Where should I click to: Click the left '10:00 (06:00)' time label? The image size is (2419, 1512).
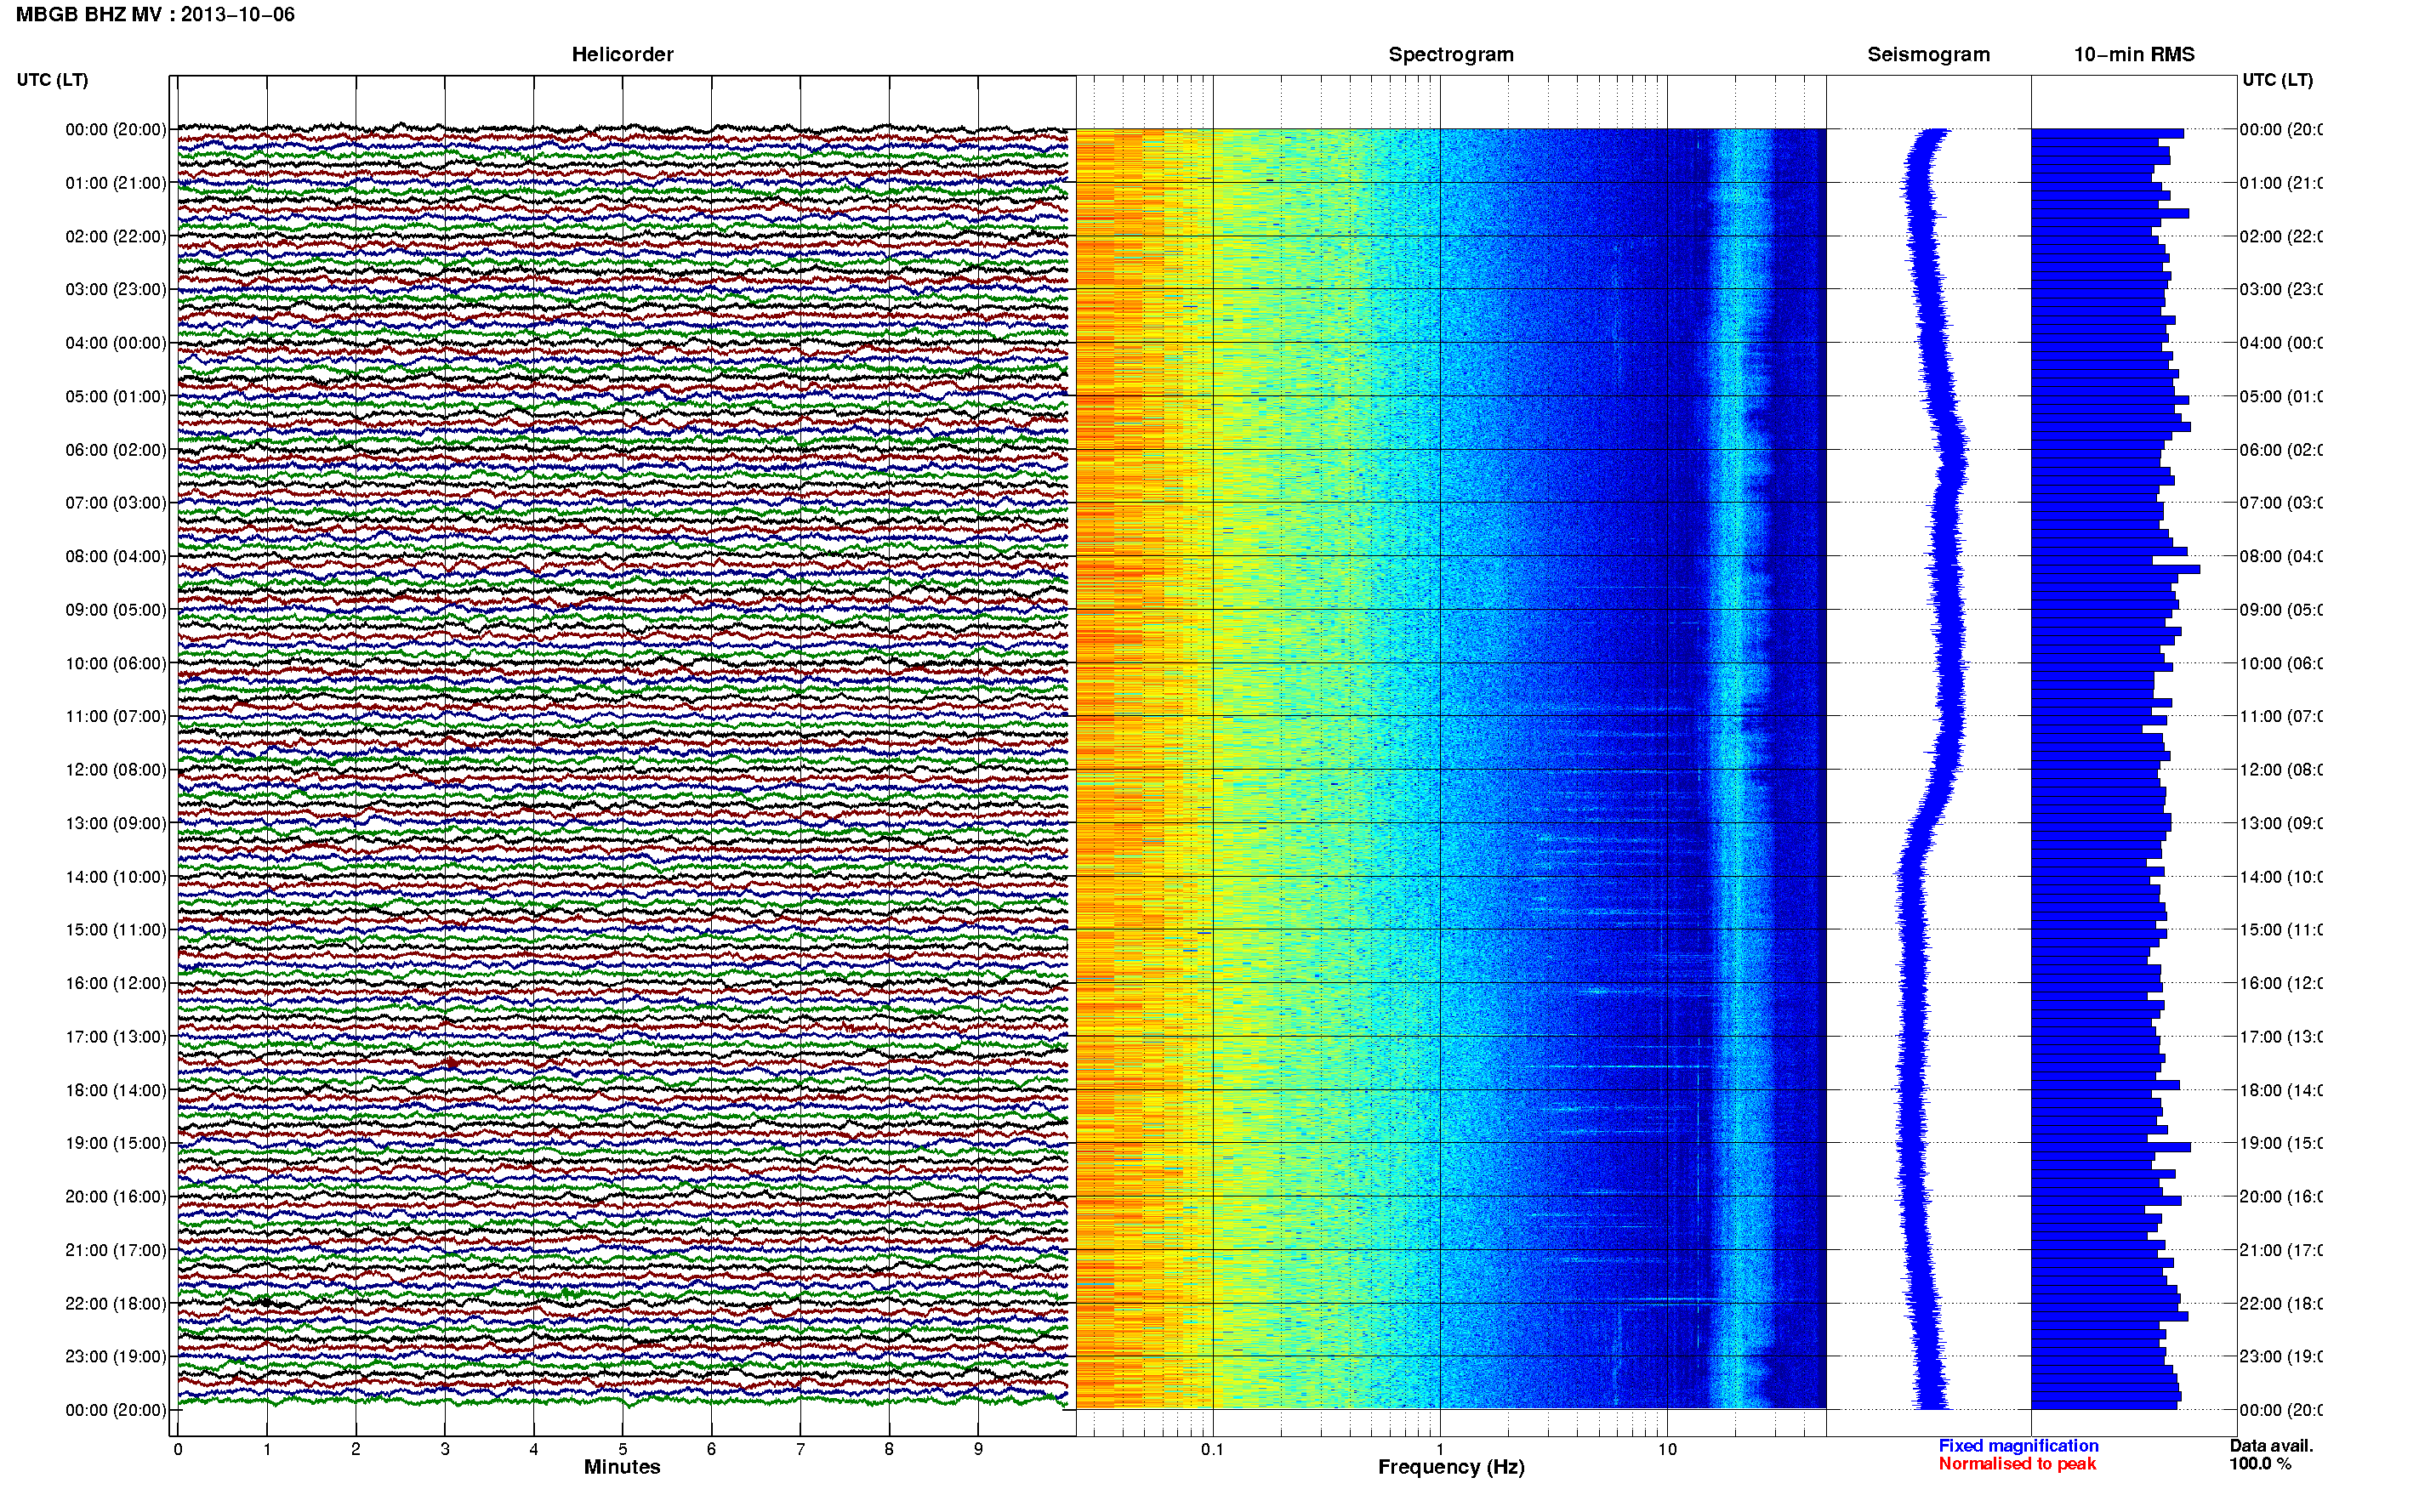(x=116, y=663)
